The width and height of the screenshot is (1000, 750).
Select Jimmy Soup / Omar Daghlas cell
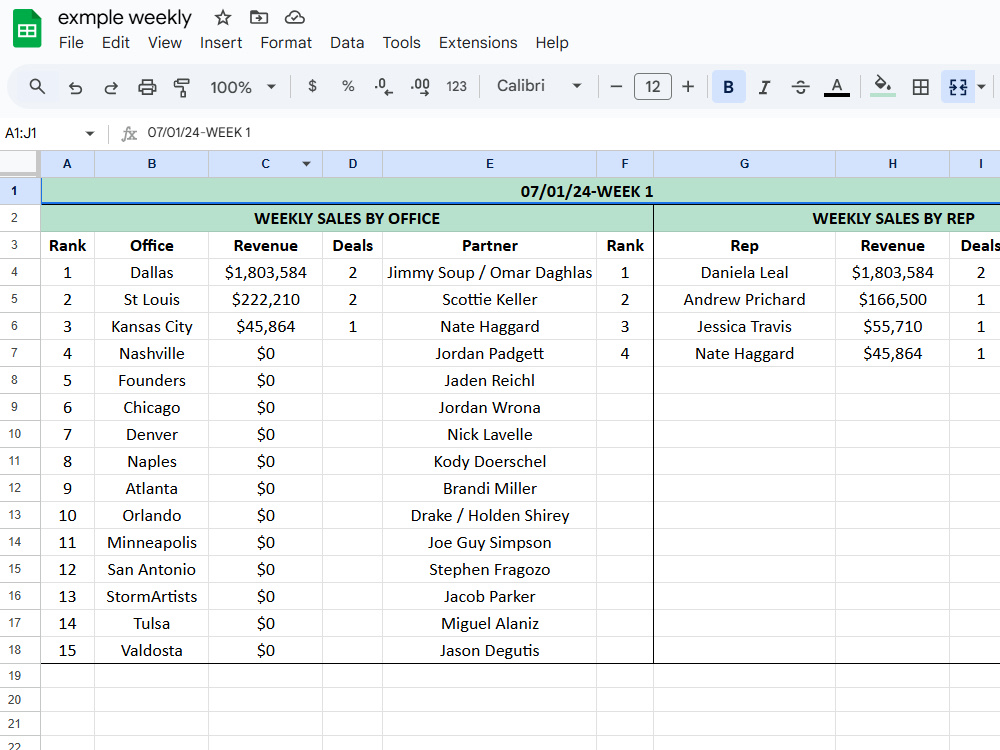(489, 272)
